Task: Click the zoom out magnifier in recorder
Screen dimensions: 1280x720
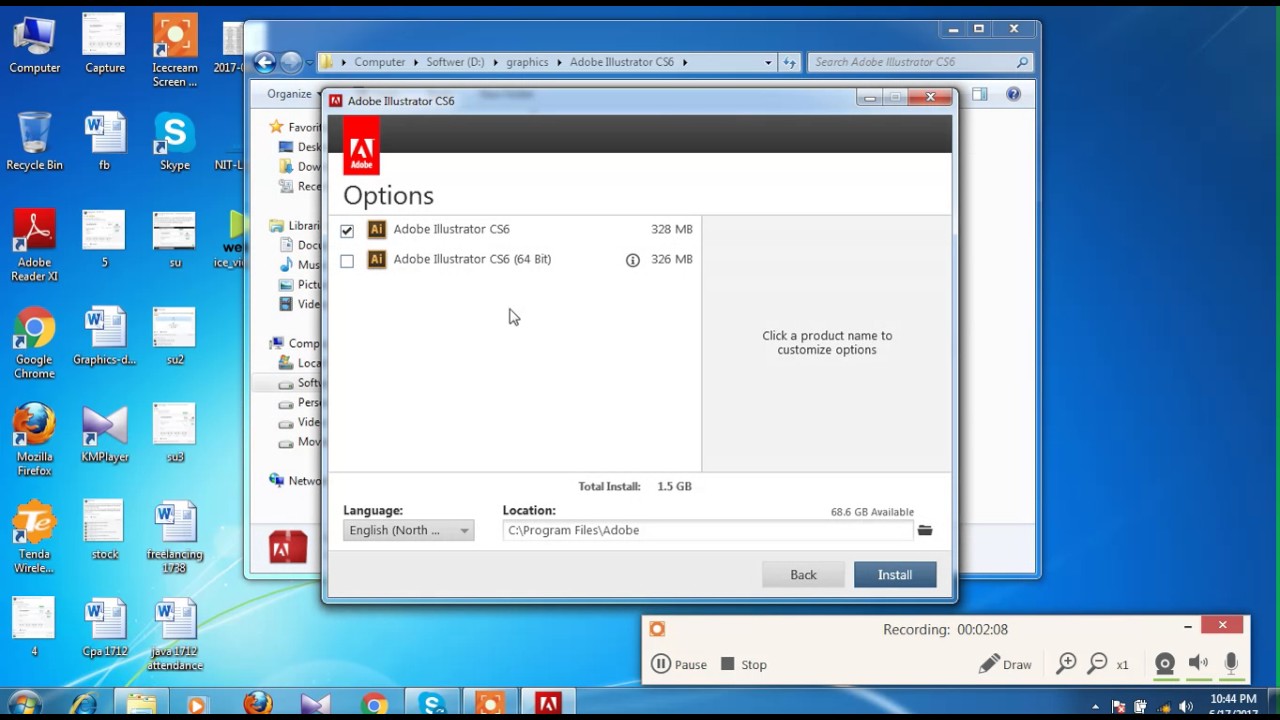Action: (x=1098, y=664)
